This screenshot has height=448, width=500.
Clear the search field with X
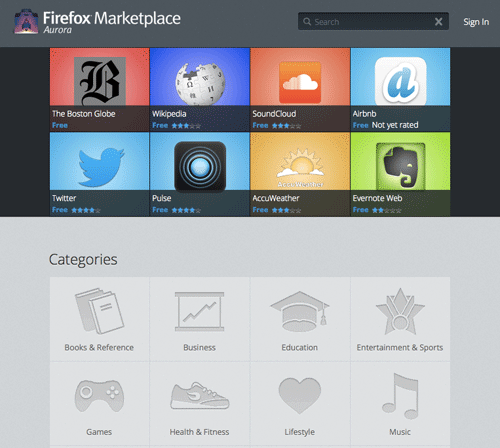pos(439,22)
